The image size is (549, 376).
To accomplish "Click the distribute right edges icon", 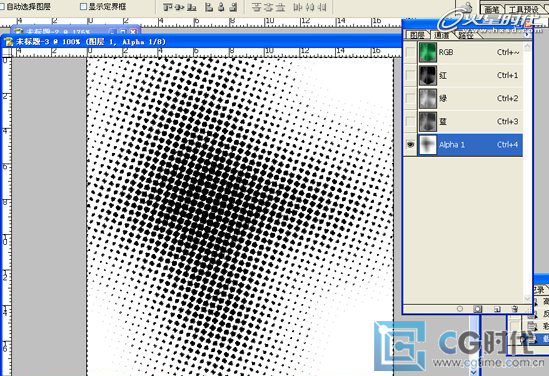I will click(x=322, y=7).
